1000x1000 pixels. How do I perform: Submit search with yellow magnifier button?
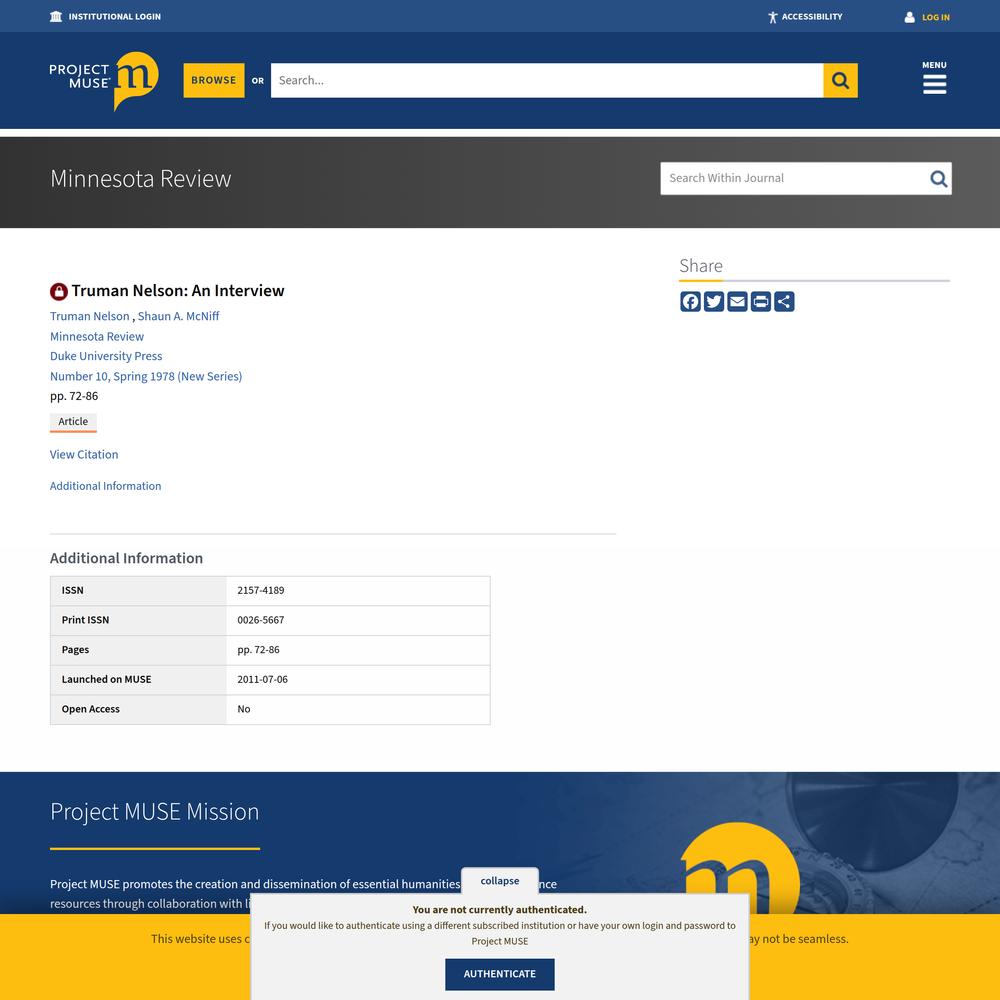tap(840, 80)
